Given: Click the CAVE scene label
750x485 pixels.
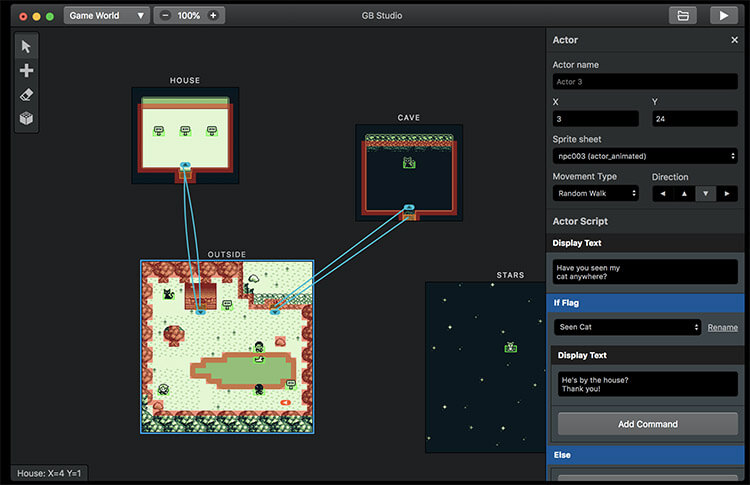Looking at the screenshot, I should click(x=409, y=118).
